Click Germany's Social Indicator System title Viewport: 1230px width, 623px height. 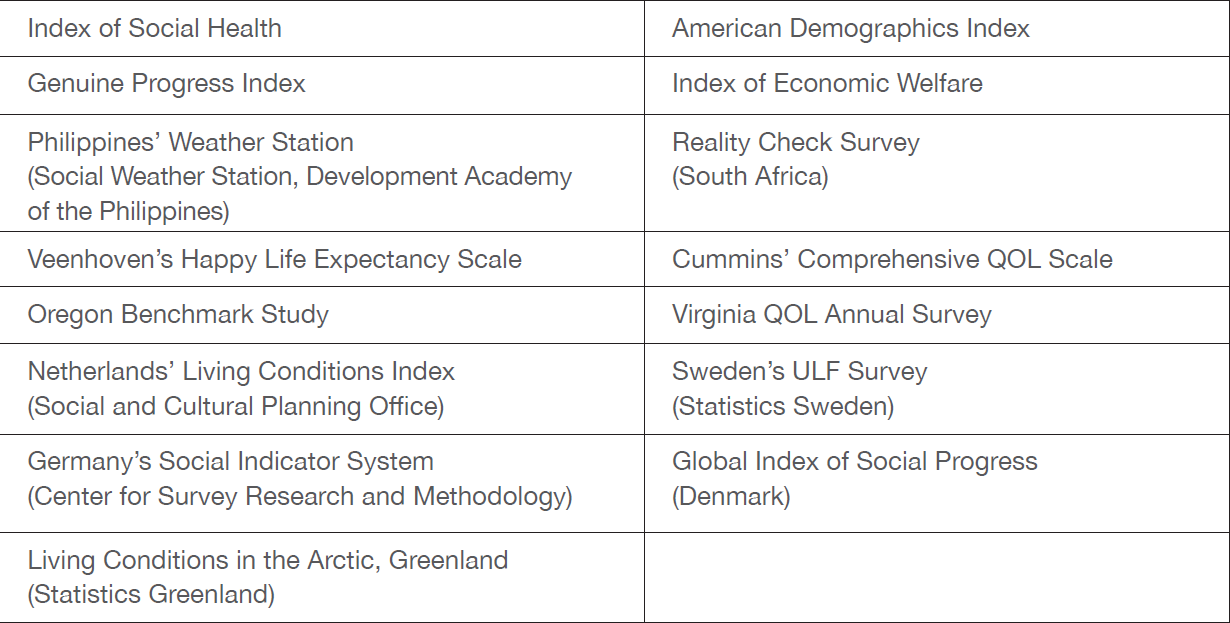tap(230, 462)
